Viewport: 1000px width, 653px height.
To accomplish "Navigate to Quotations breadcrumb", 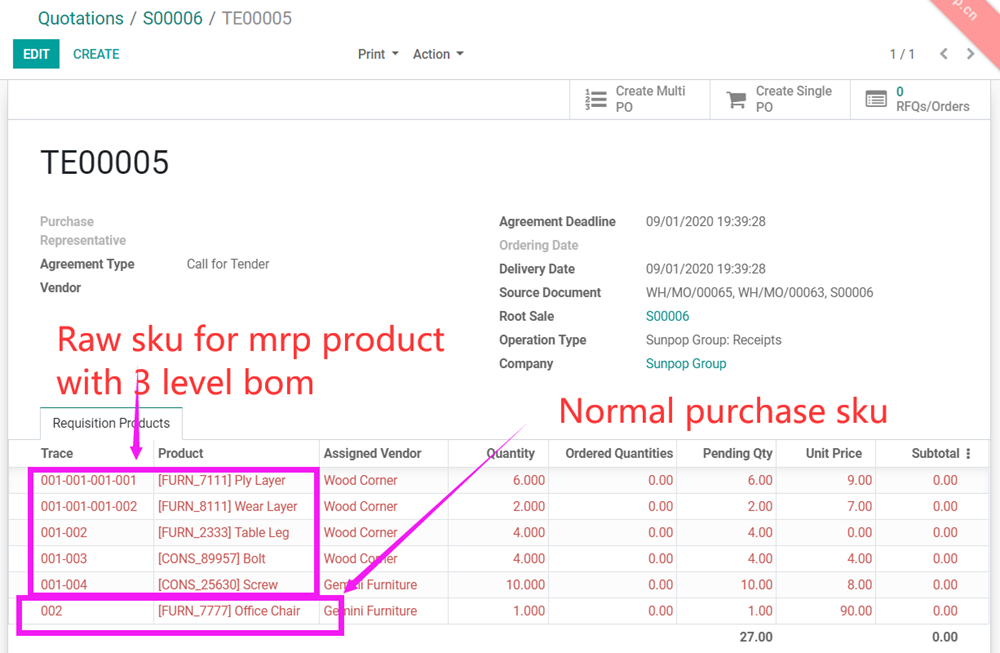I will [80, 18].
